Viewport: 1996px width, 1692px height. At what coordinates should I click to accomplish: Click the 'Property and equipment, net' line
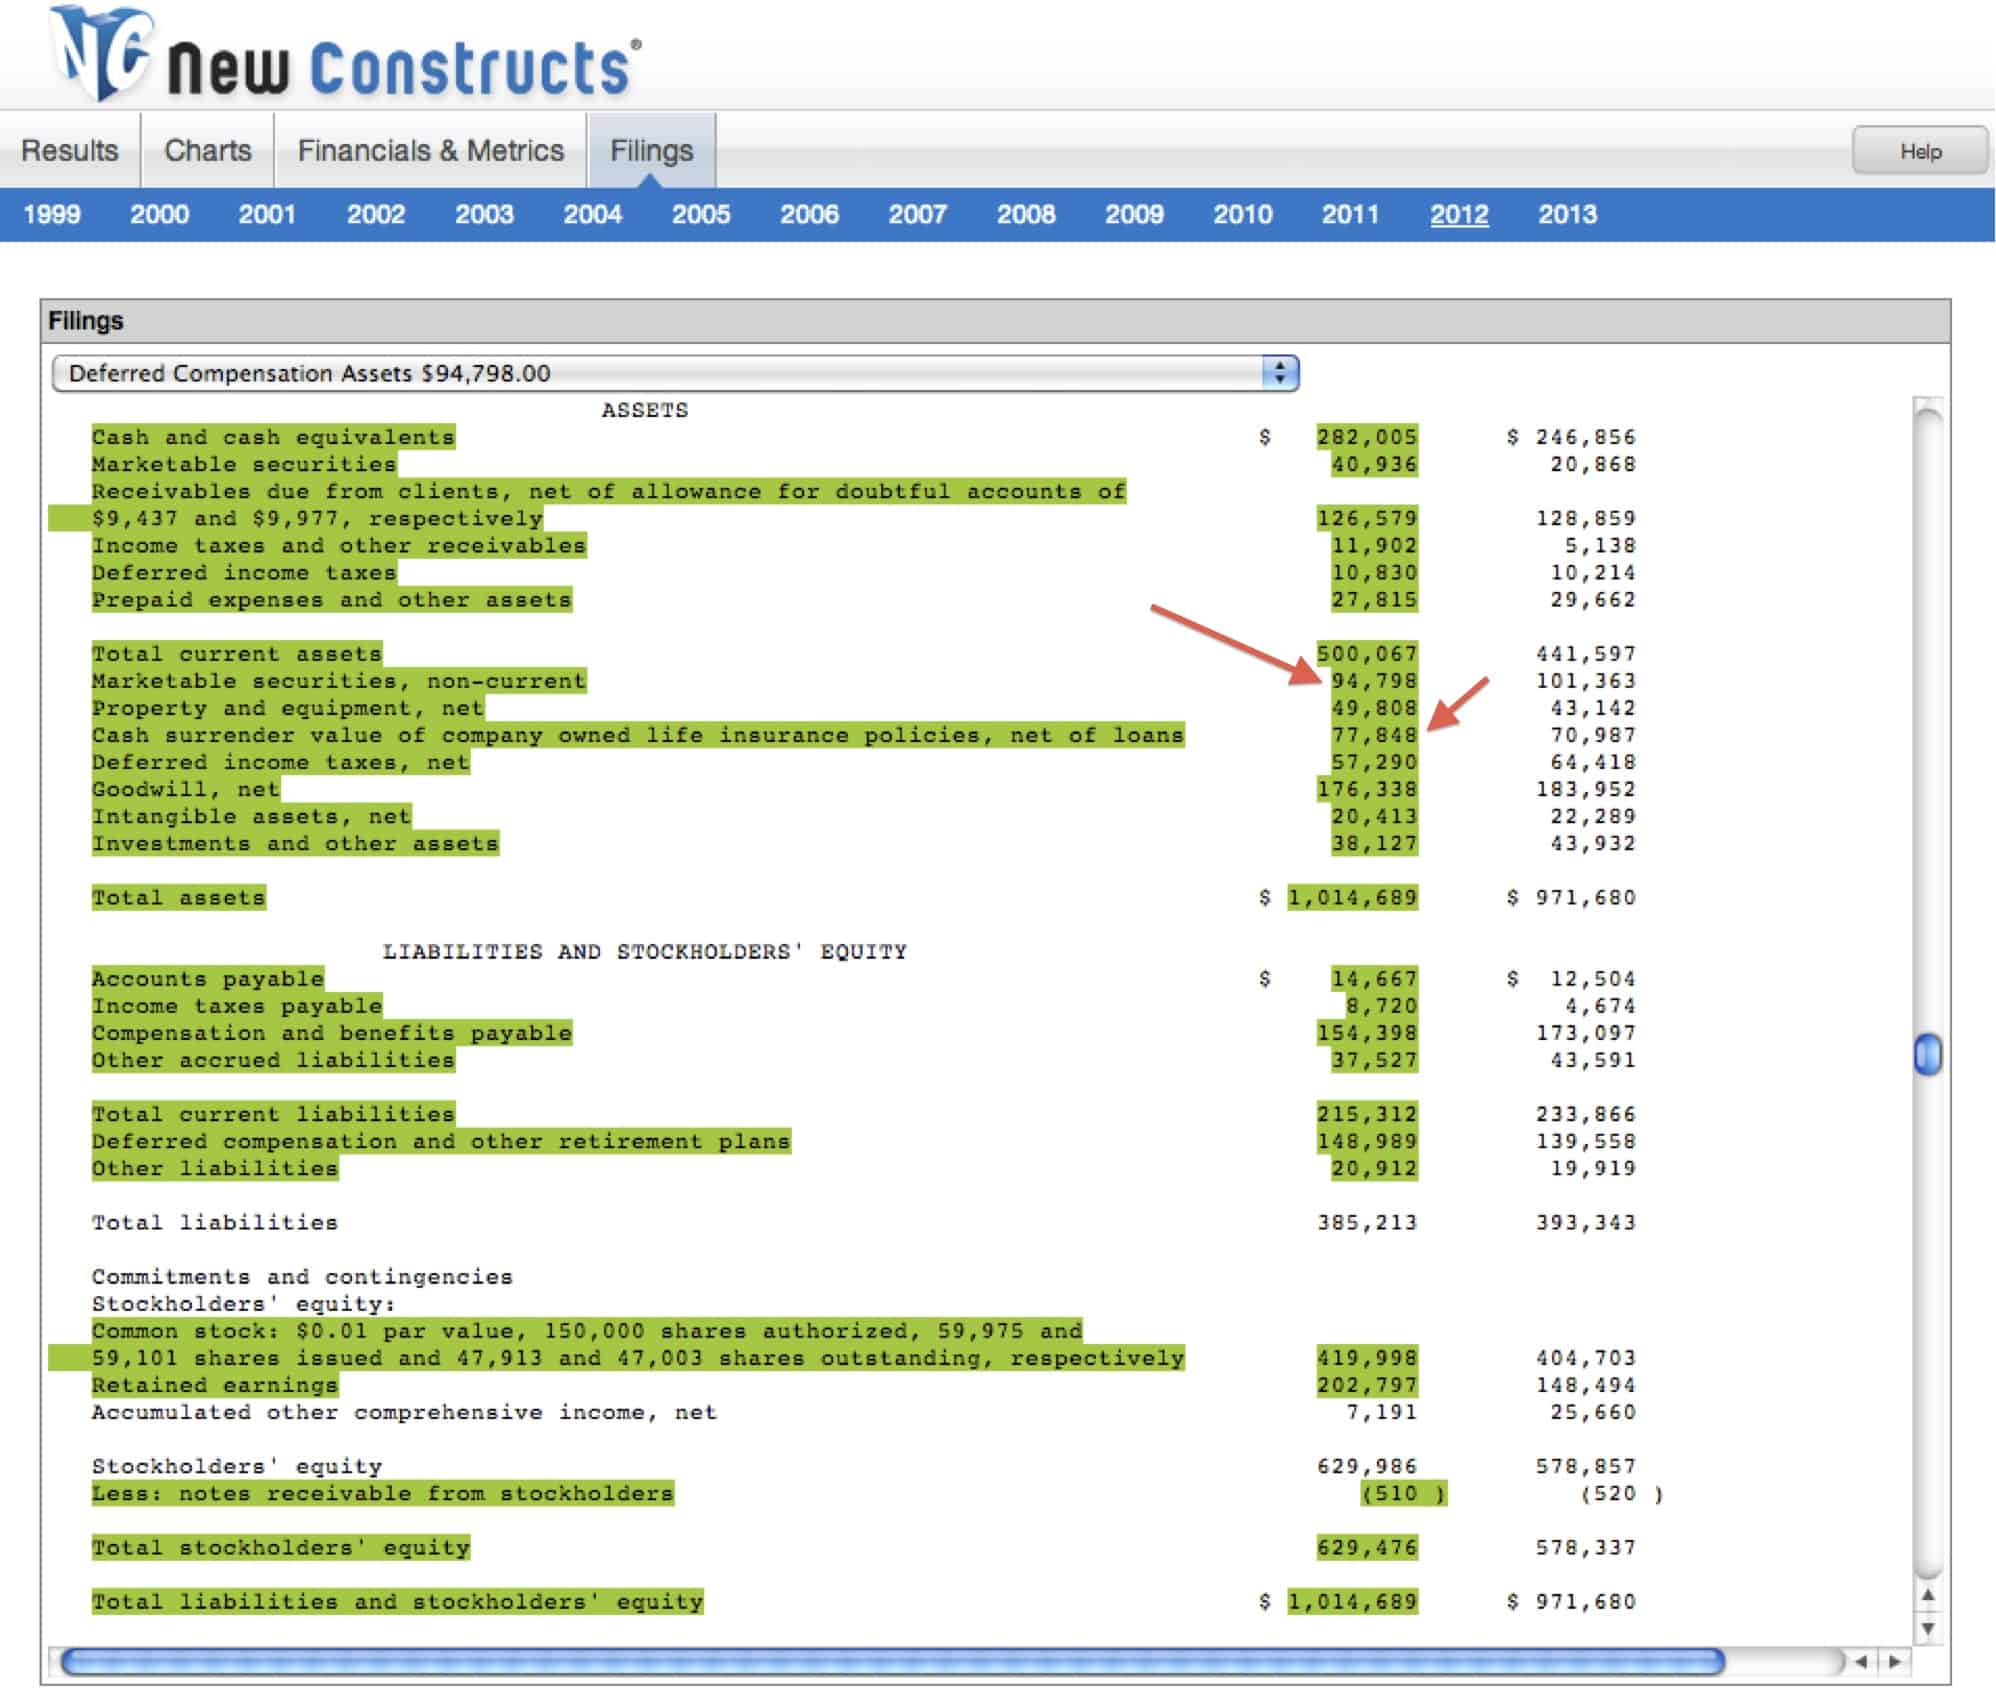pyautogui.click(x=288, y=708)
